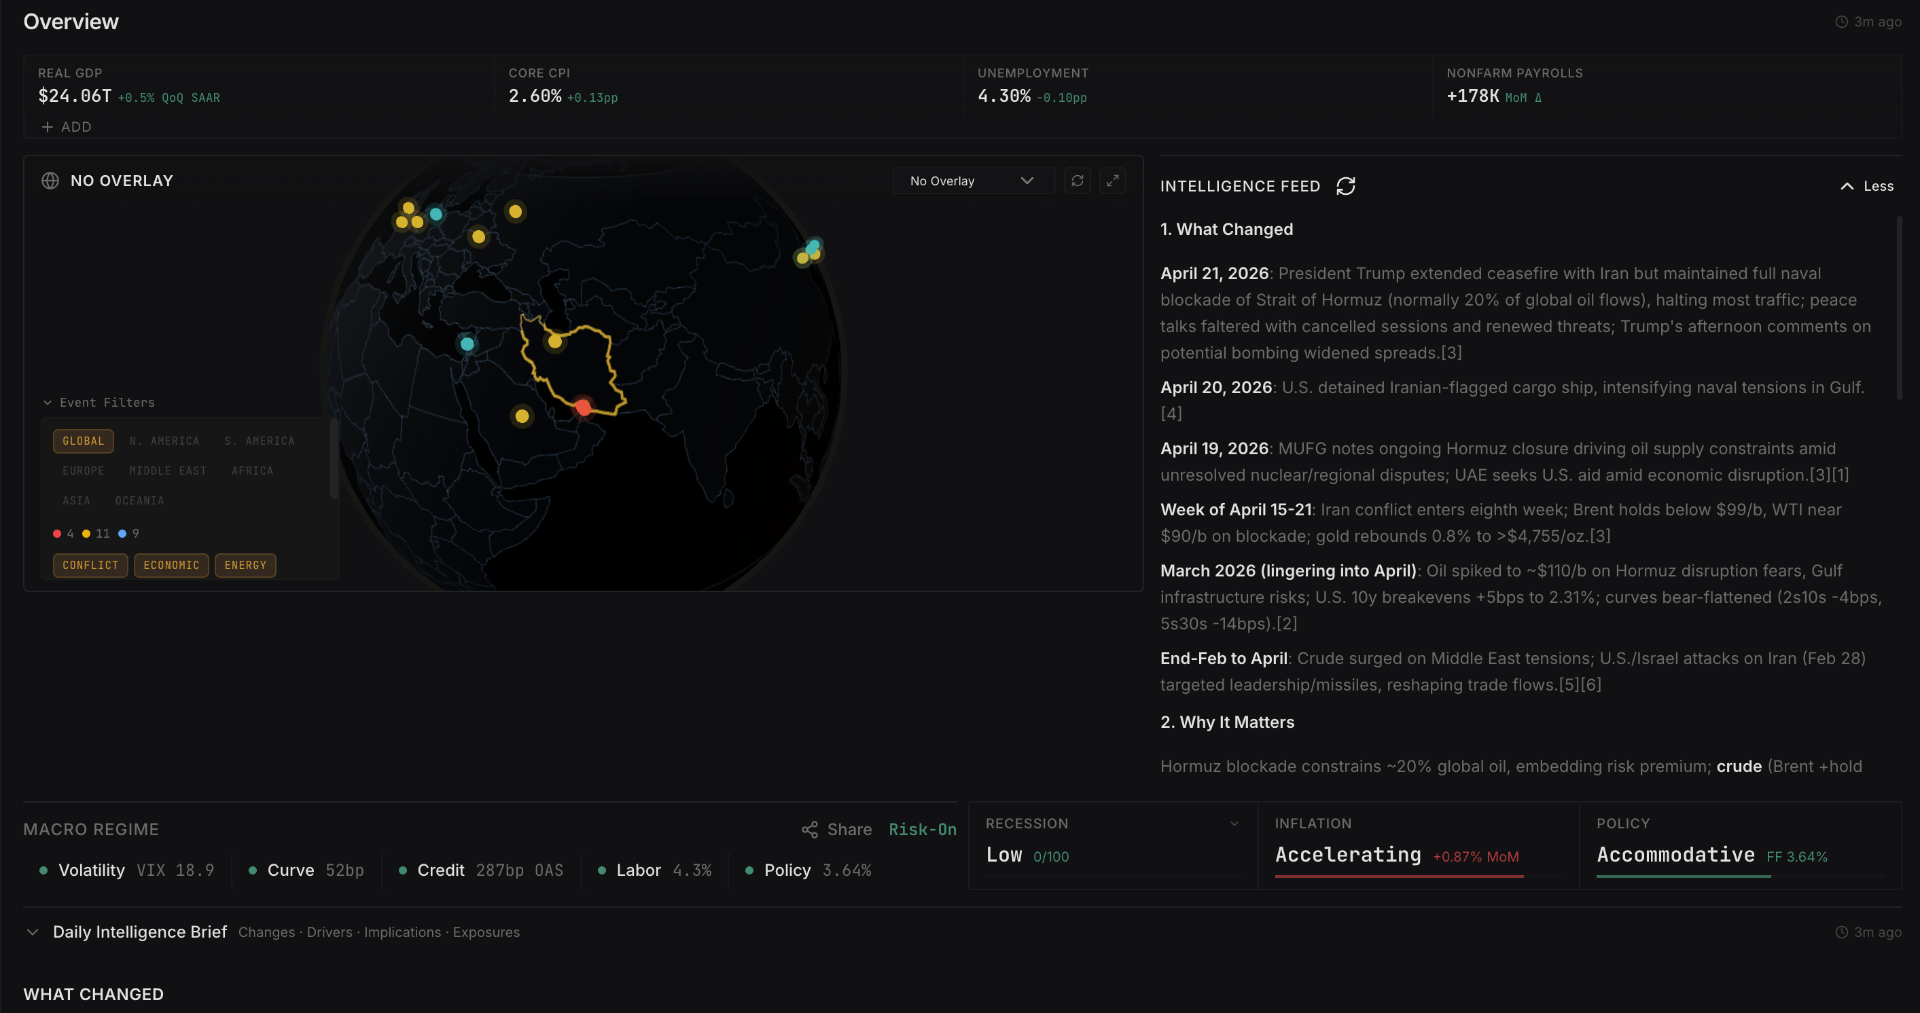Open the Real GDP metric card
Image resolution: width=1920 pixels, height=1013 pixels.
click(258, 86)
